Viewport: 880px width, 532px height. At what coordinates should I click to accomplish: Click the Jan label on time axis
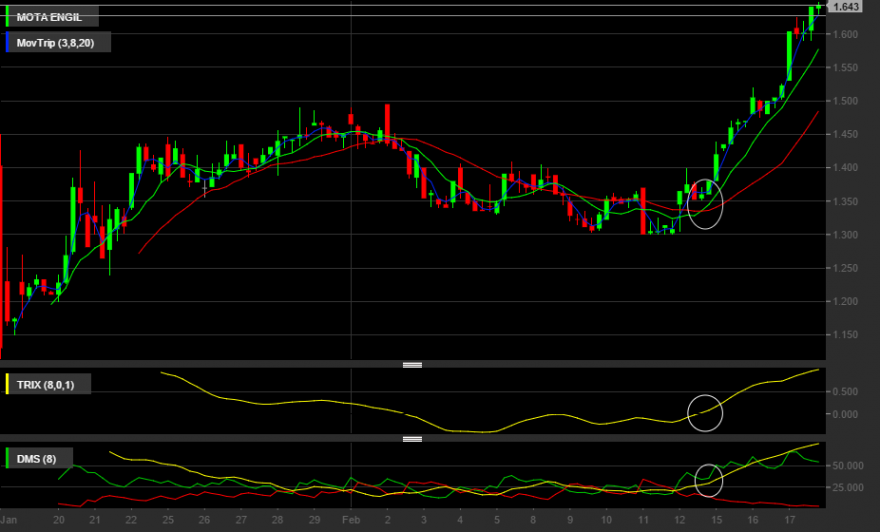[8, 520]
